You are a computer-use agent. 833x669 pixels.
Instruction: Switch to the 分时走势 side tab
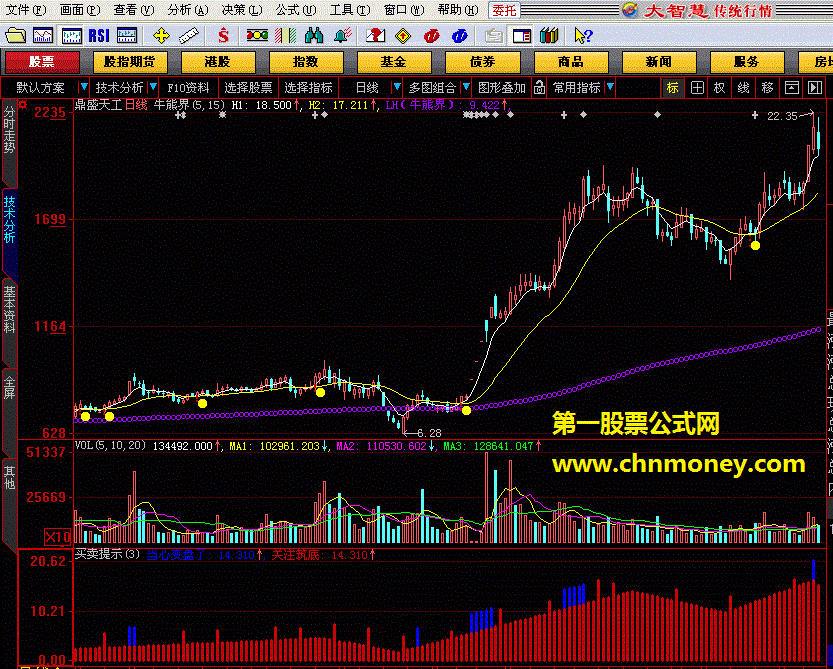10,131
